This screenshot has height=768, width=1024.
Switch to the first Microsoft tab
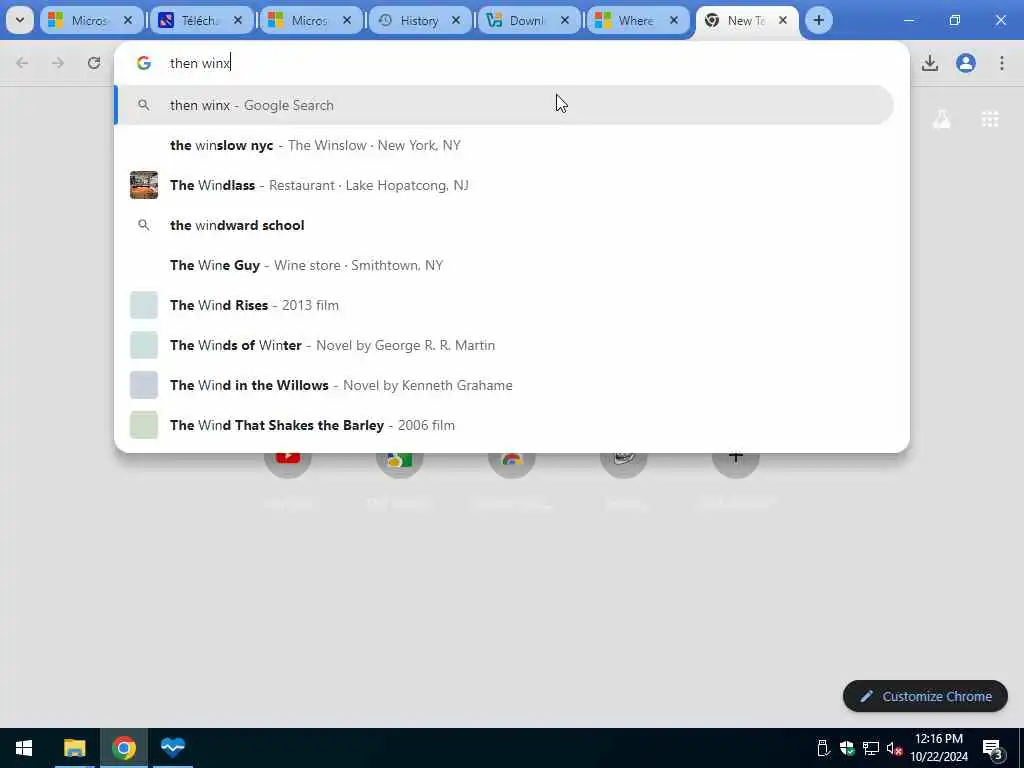pyautogui.click(x=90, y=20)
